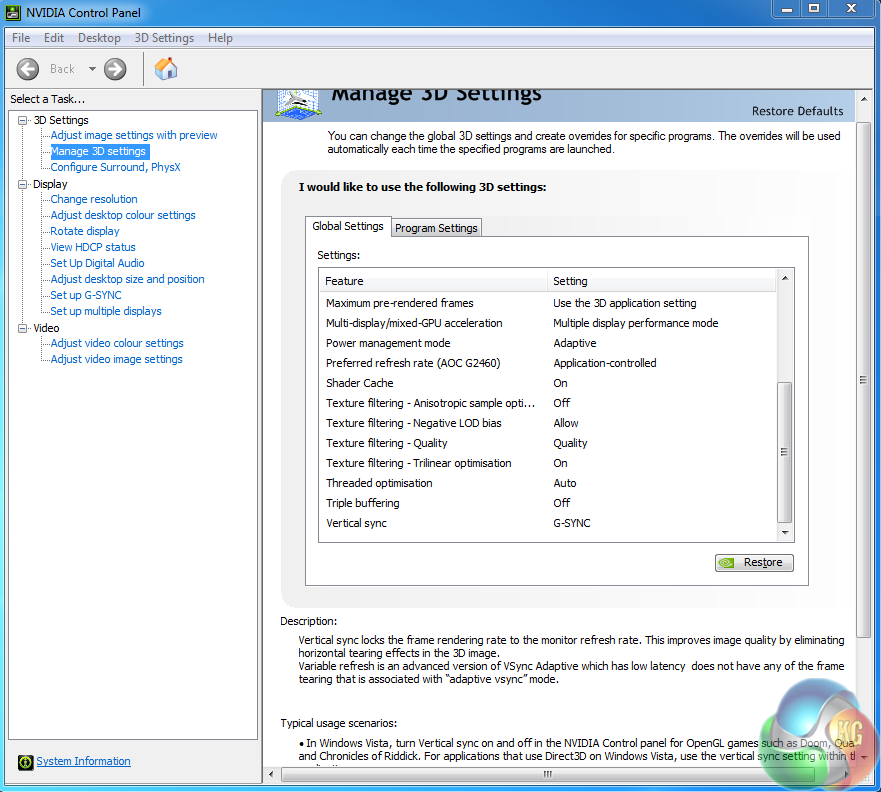Click the settings list scrollbar thumb

(x=784, y=452)
